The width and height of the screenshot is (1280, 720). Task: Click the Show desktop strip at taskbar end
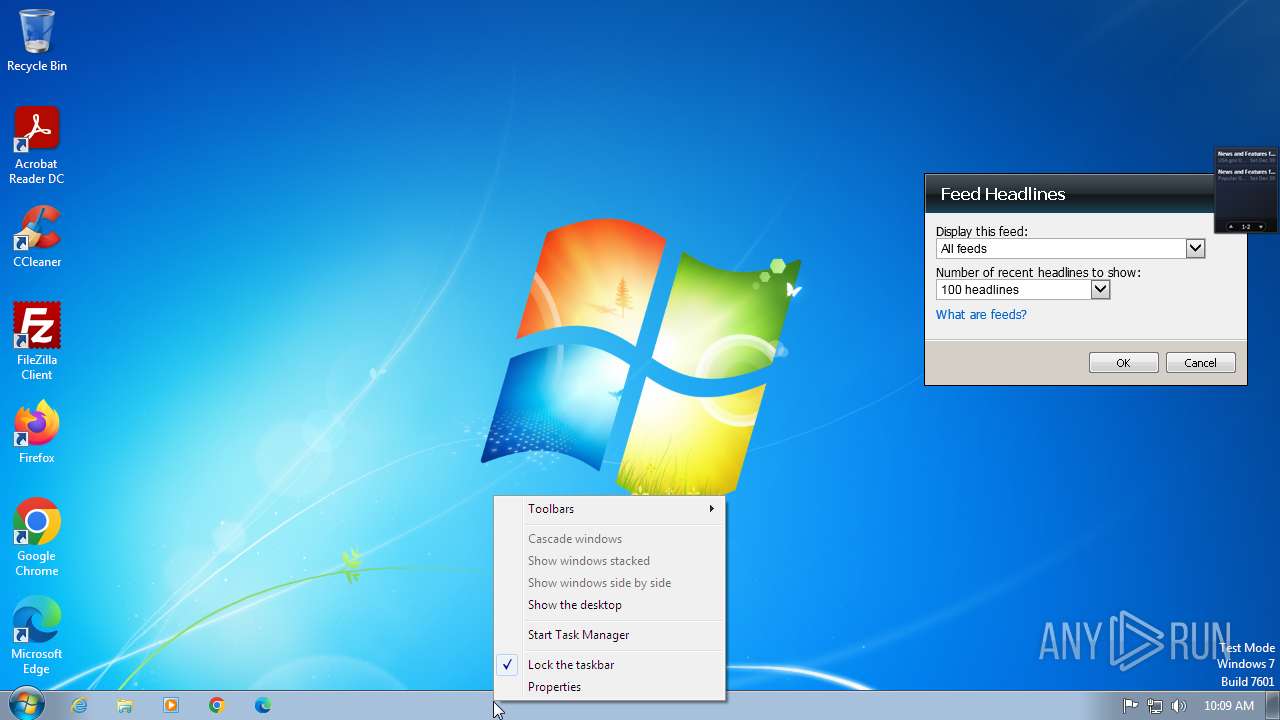pyautogui.click(x=1272, y=705)
